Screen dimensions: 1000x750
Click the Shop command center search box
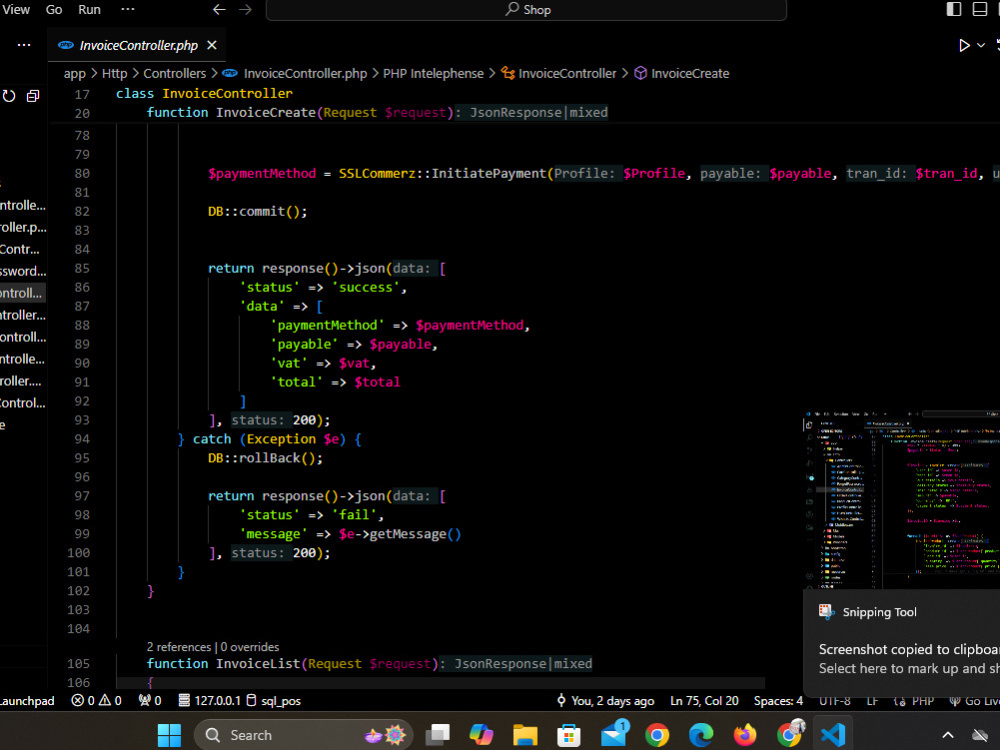(526, 10)
